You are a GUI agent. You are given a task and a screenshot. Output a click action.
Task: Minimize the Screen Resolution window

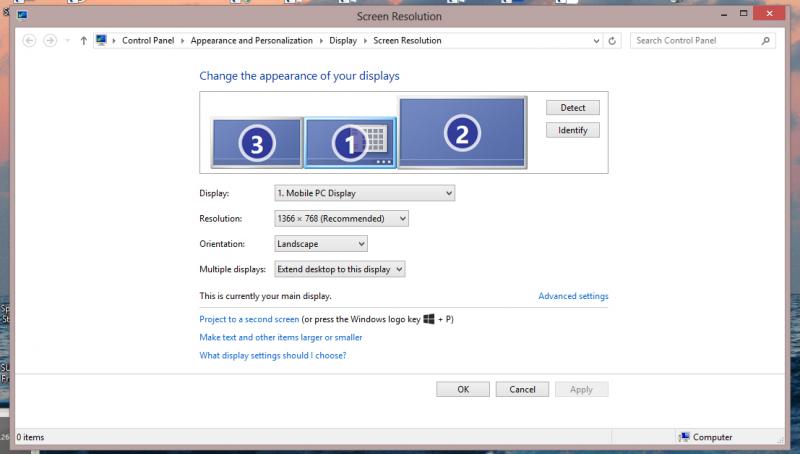tap(723, 14)
